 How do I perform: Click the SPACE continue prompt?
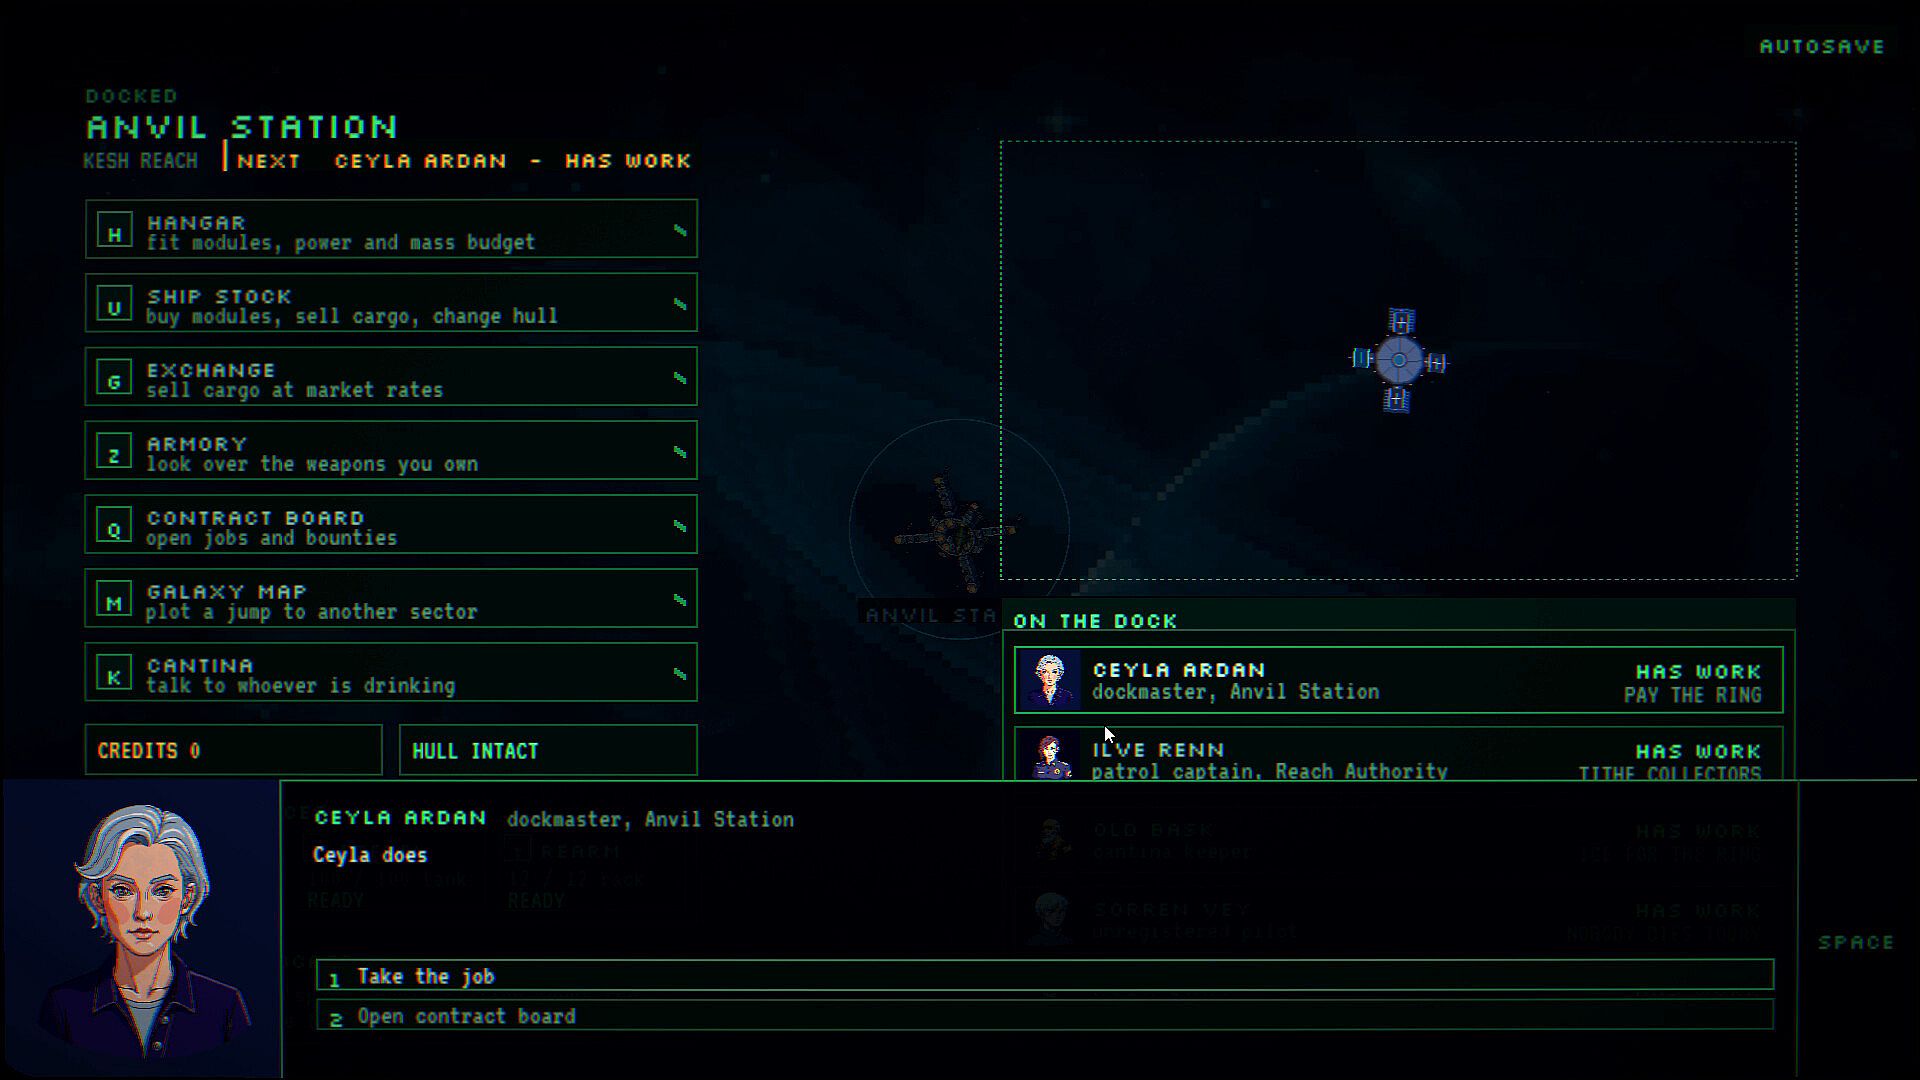1856,942
